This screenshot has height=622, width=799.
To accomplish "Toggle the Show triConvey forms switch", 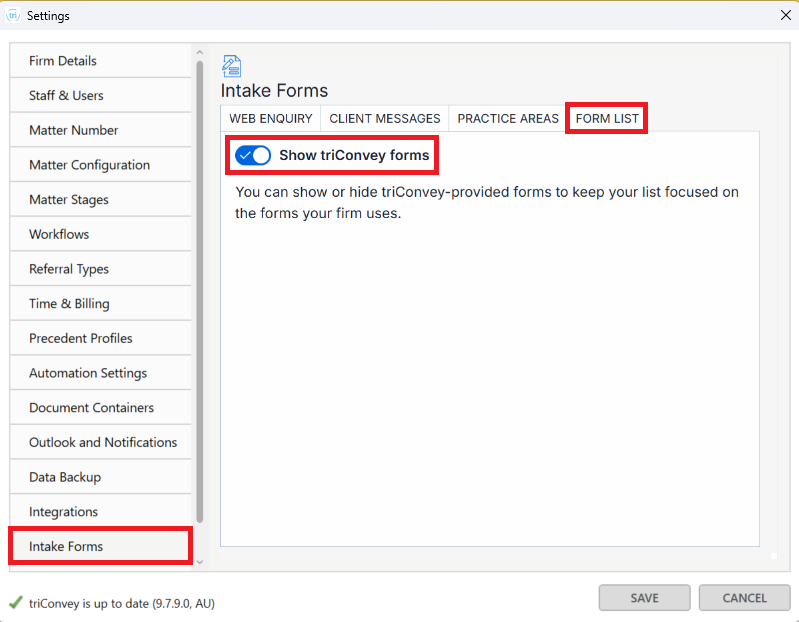I will point(253,155).
